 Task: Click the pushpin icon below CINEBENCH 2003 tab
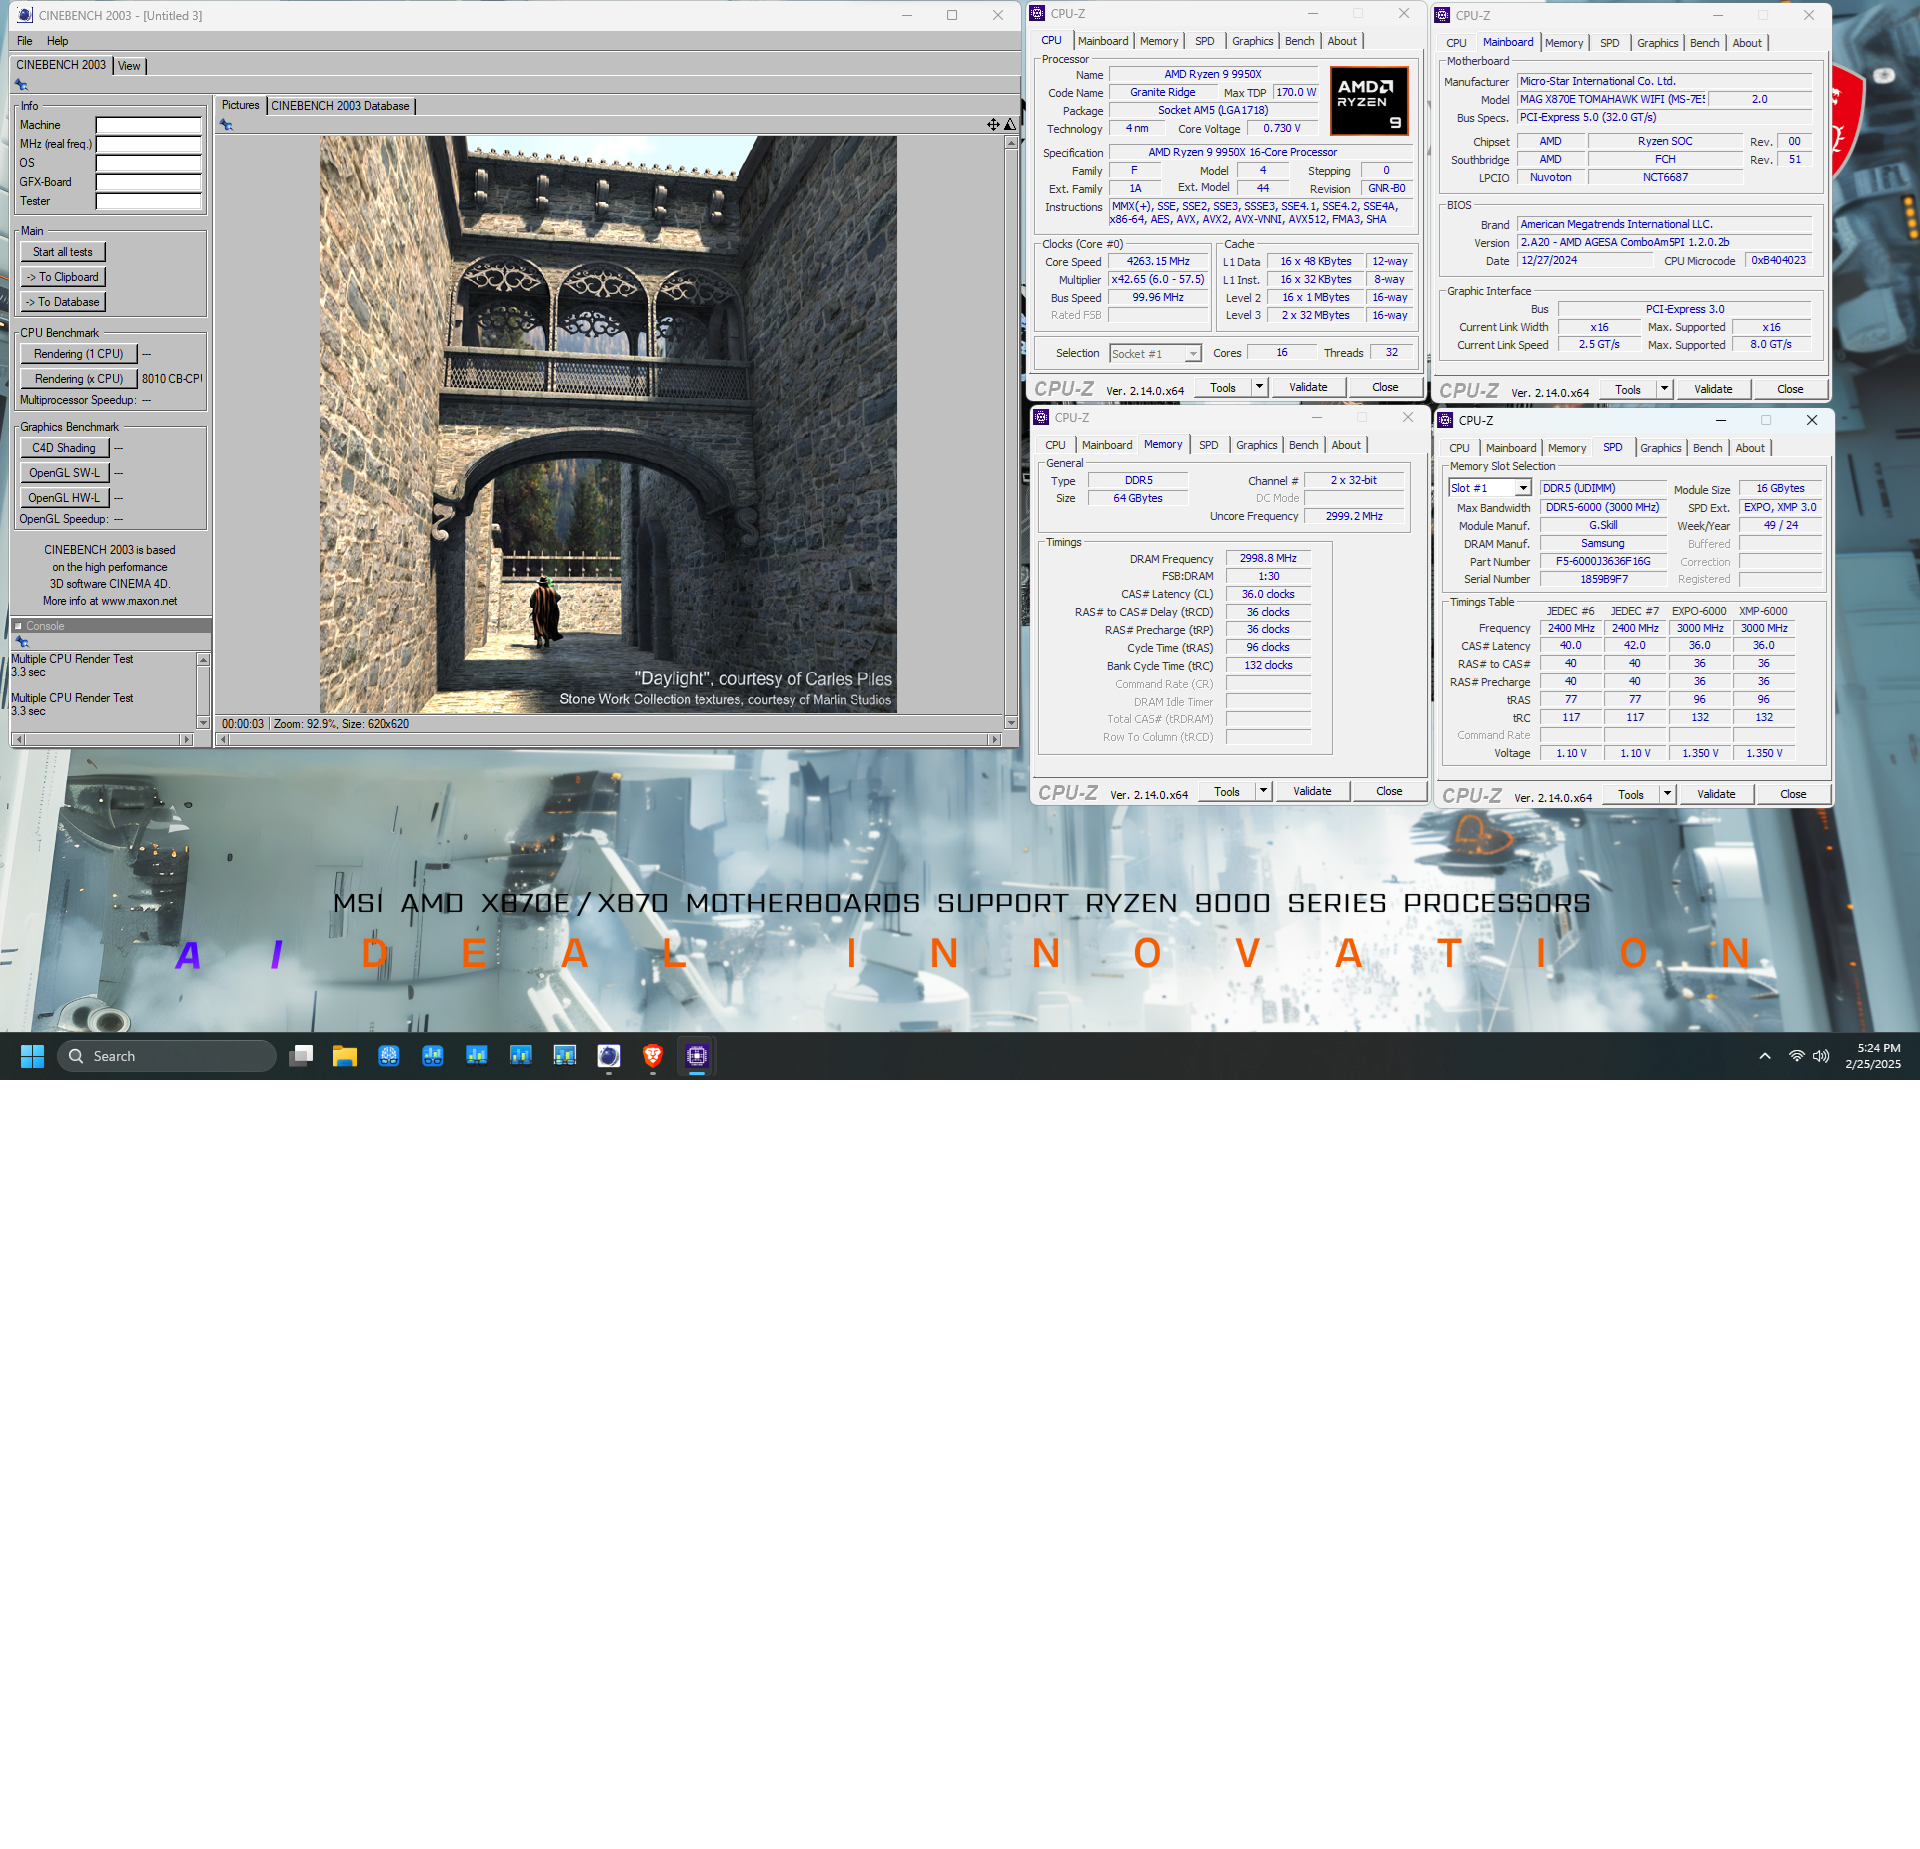(x=21, y=85)
